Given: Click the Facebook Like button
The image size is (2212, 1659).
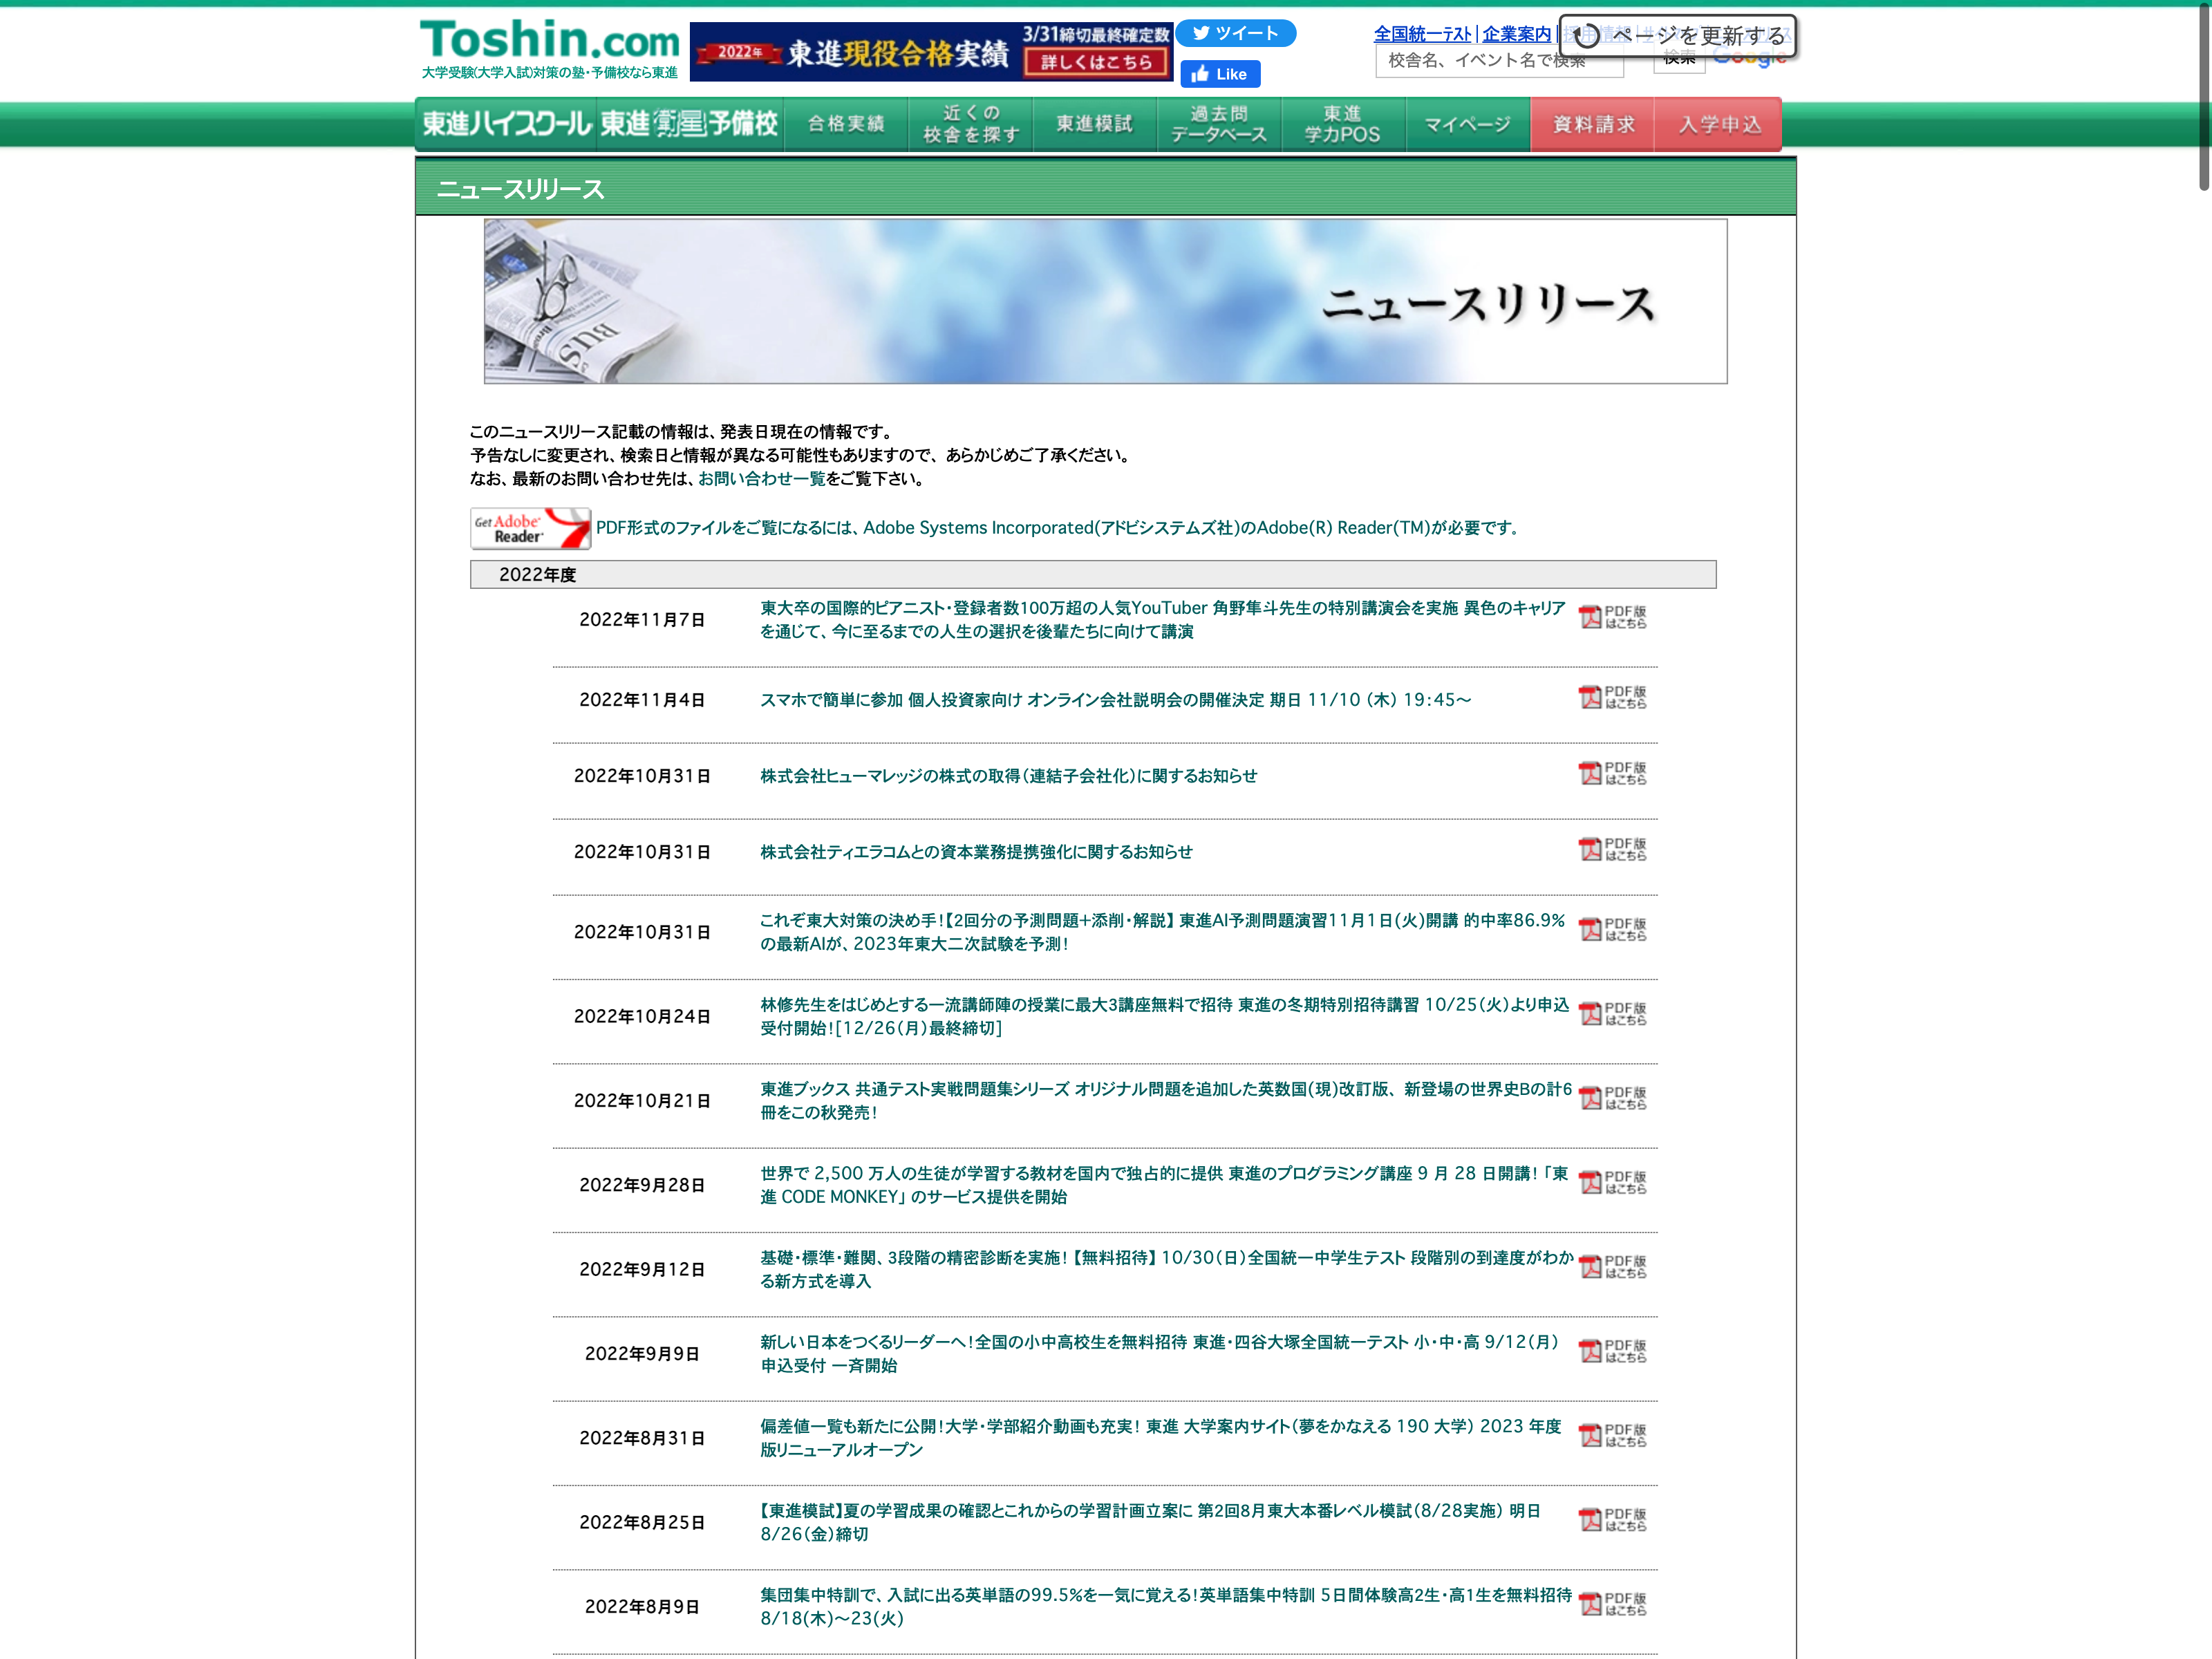Looking at the screenshot, I should coord(1220,74).
